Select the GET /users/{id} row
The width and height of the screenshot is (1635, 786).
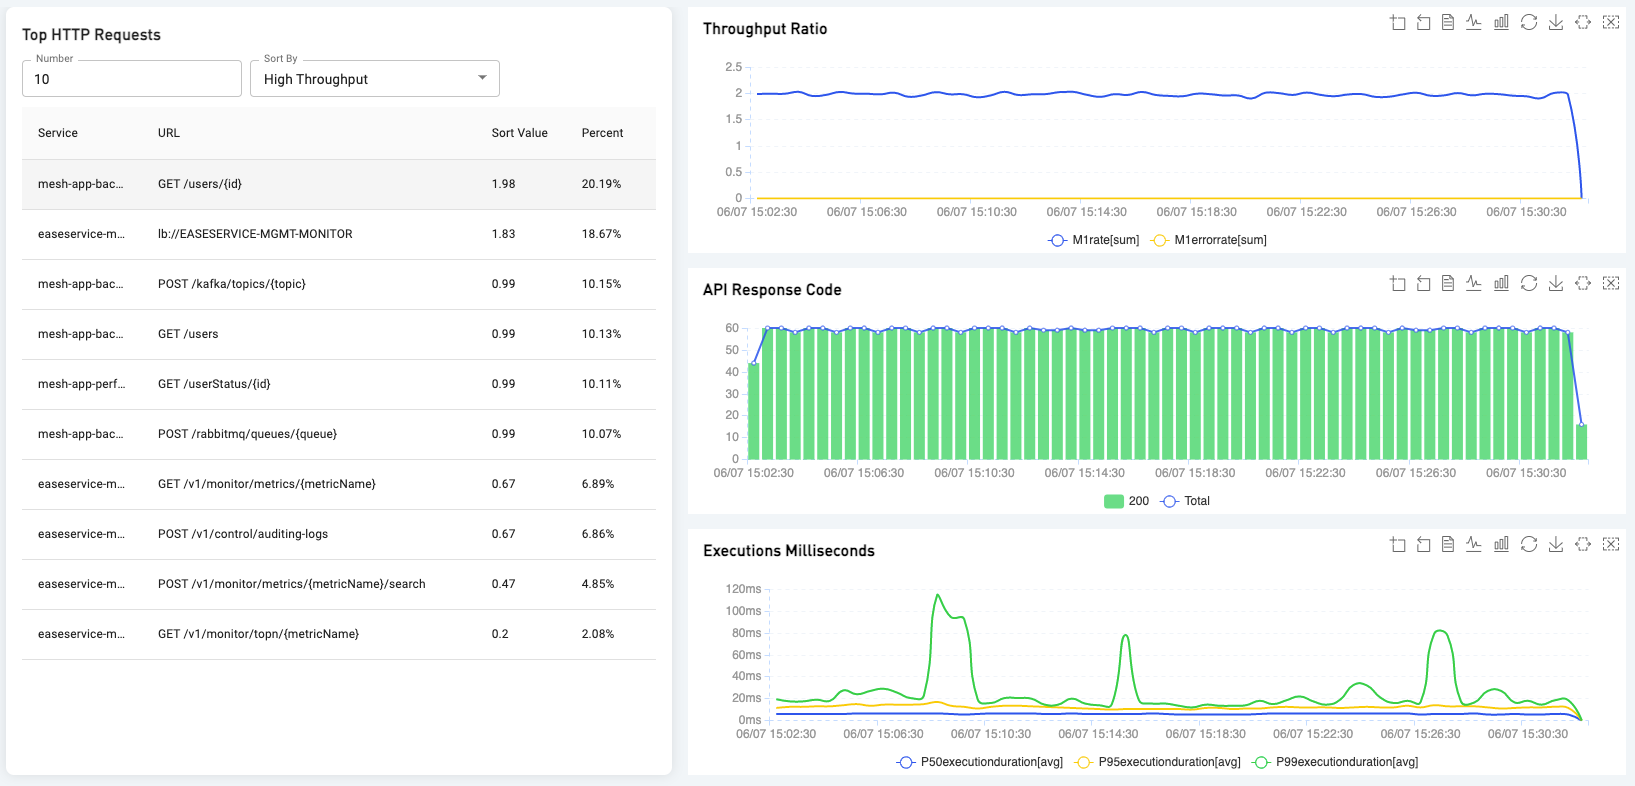339,184
